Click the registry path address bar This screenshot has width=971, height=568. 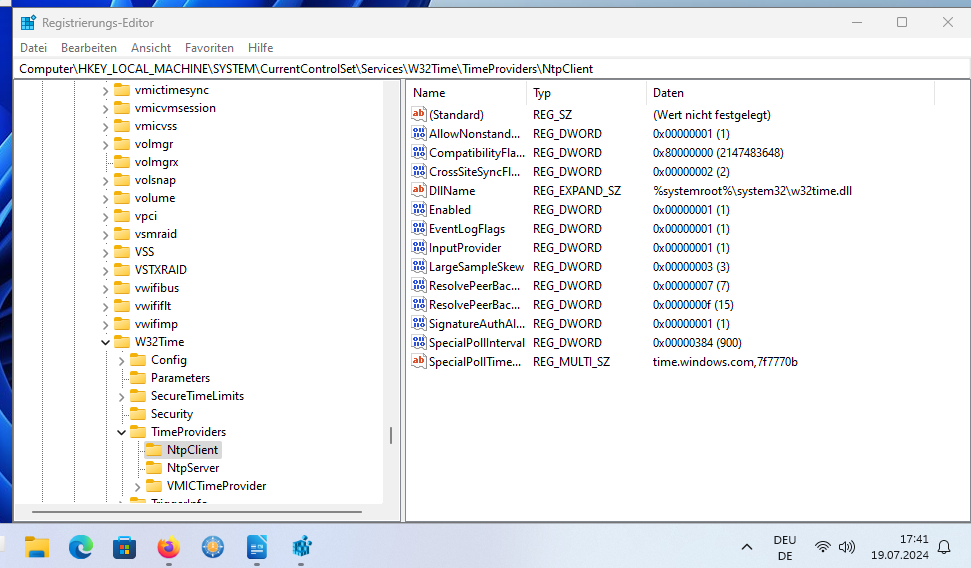coord(492,69)
